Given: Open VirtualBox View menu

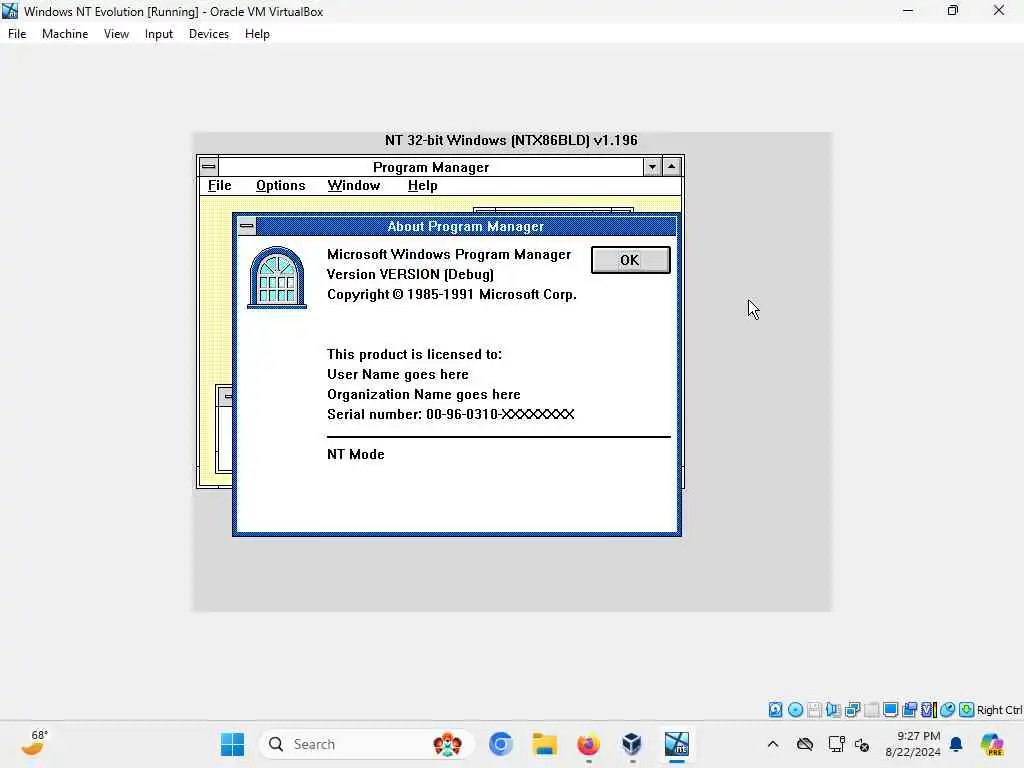Looking at the screenshot, I should (116, 34).
